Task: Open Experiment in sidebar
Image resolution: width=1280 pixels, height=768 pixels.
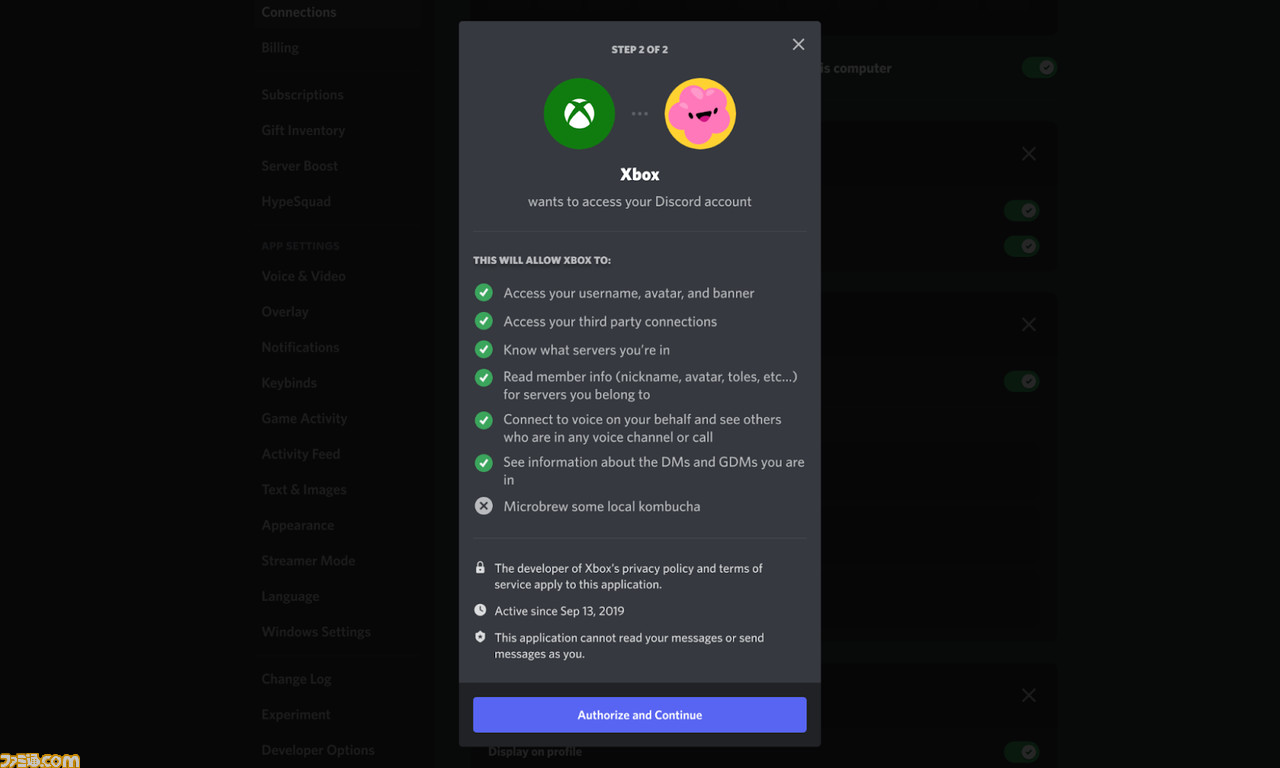Action: [296, 714]
